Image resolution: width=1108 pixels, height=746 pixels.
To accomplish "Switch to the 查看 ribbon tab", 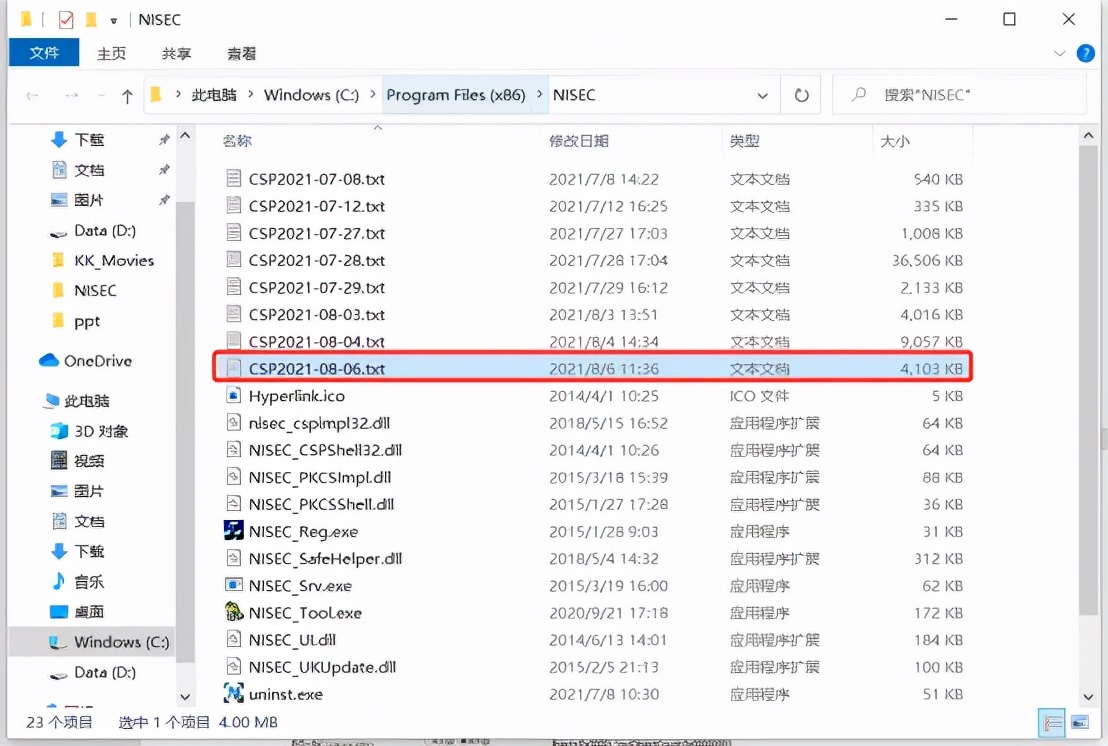I will [240, 54].
